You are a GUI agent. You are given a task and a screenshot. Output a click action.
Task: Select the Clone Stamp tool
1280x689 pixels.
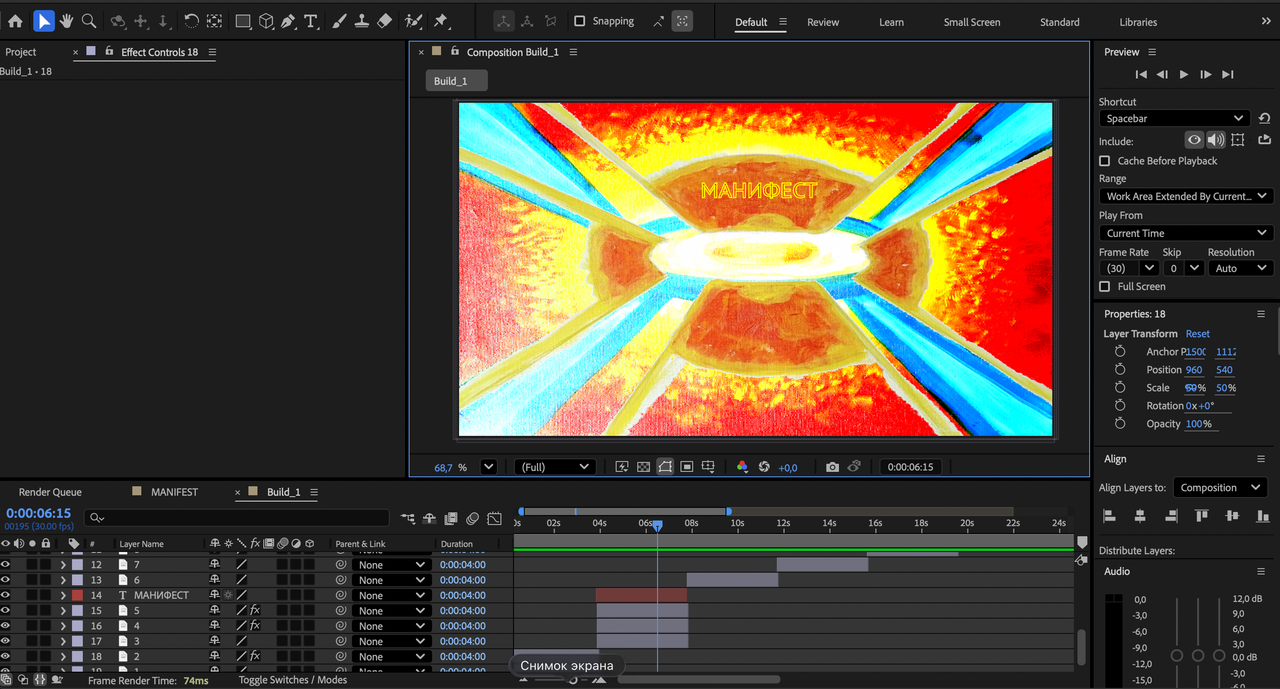362,21
